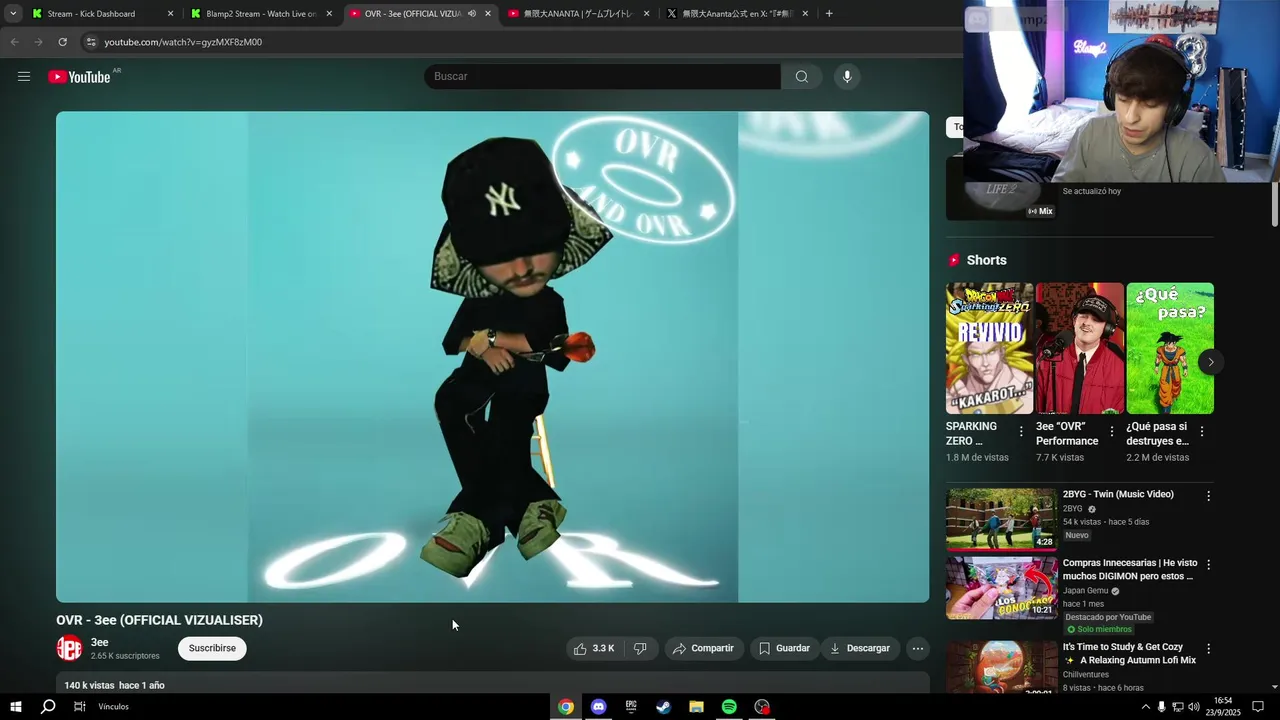This screenshot has height=720, width=1280.
Task: Click the Compartir share button
Action: 704,648
